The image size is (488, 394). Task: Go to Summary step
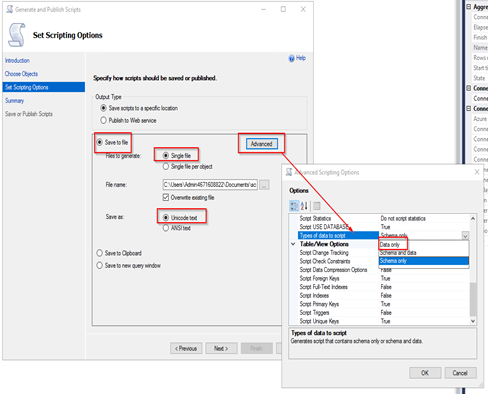coord(14,100)
